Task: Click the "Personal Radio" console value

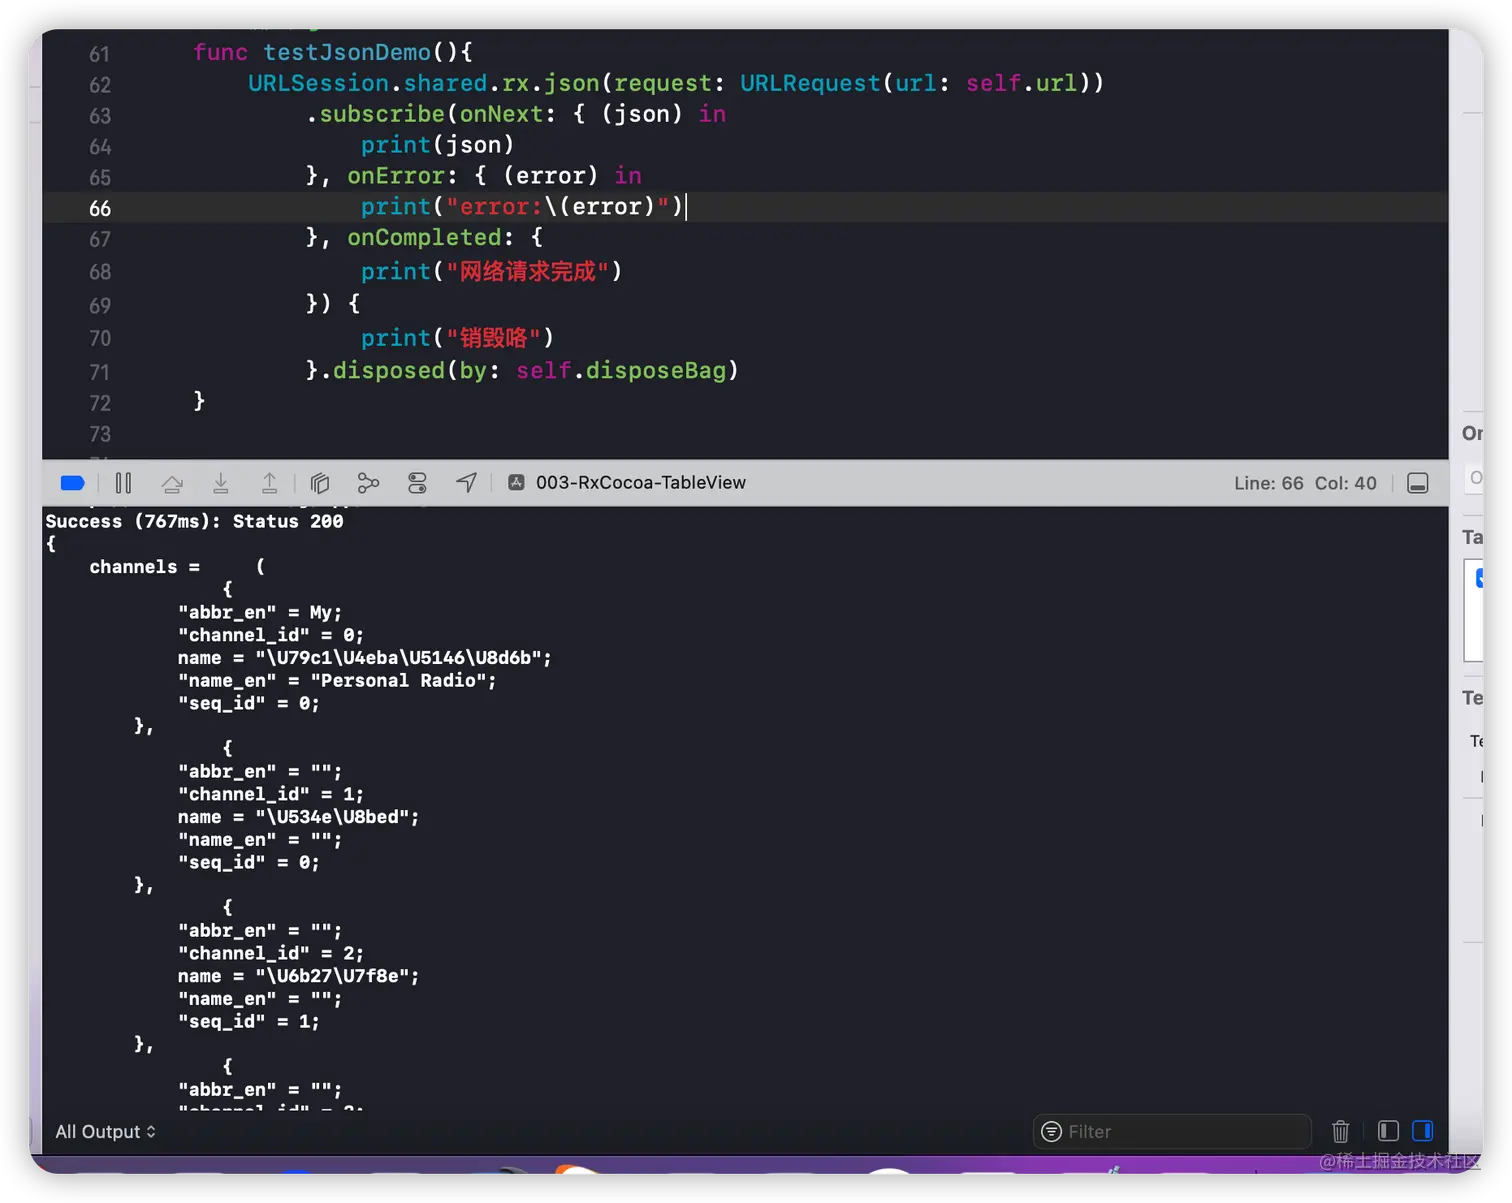Action: point(403,680)
